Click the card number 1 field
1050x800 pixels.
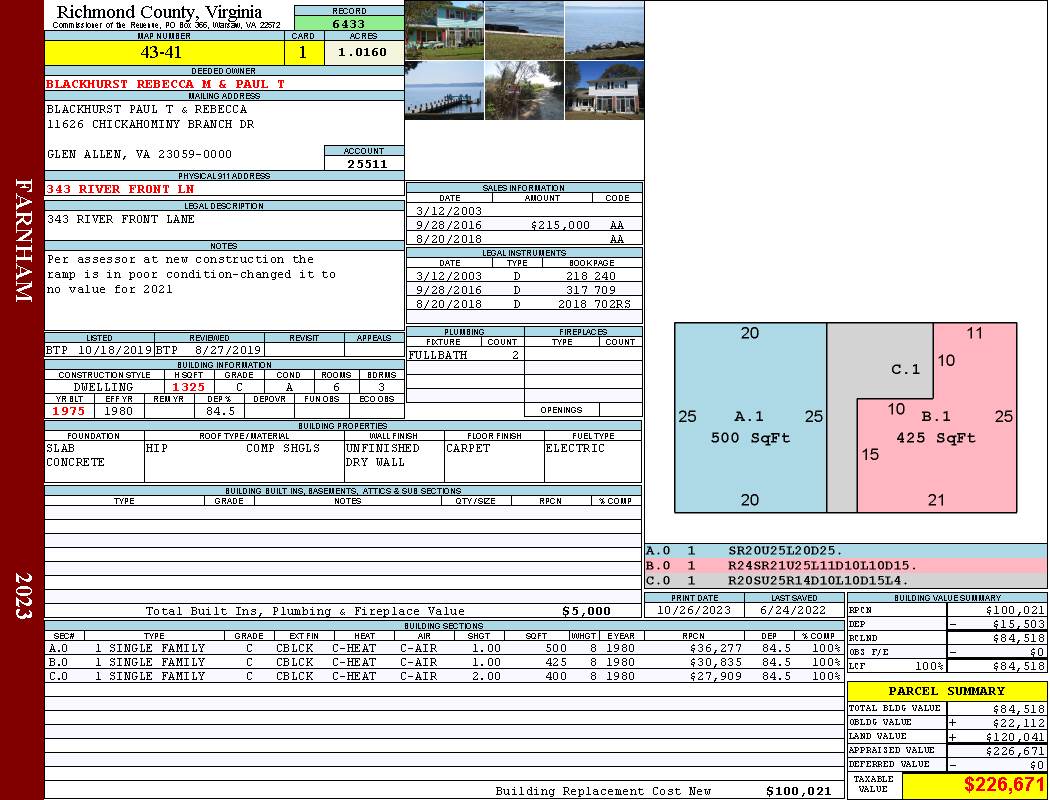(303, 52)
